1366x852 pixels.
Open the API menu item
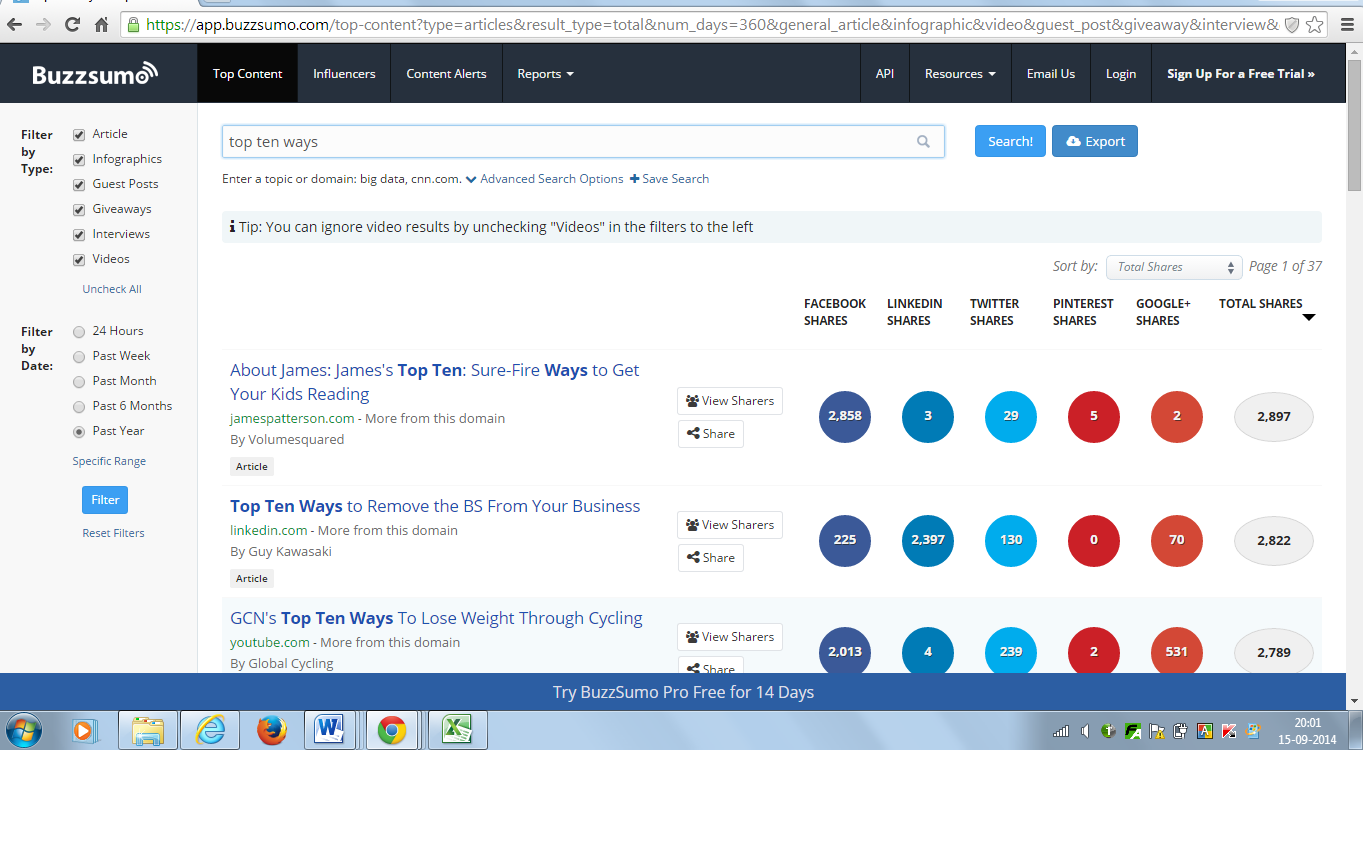pyautogui.click(x=885, y=74)
